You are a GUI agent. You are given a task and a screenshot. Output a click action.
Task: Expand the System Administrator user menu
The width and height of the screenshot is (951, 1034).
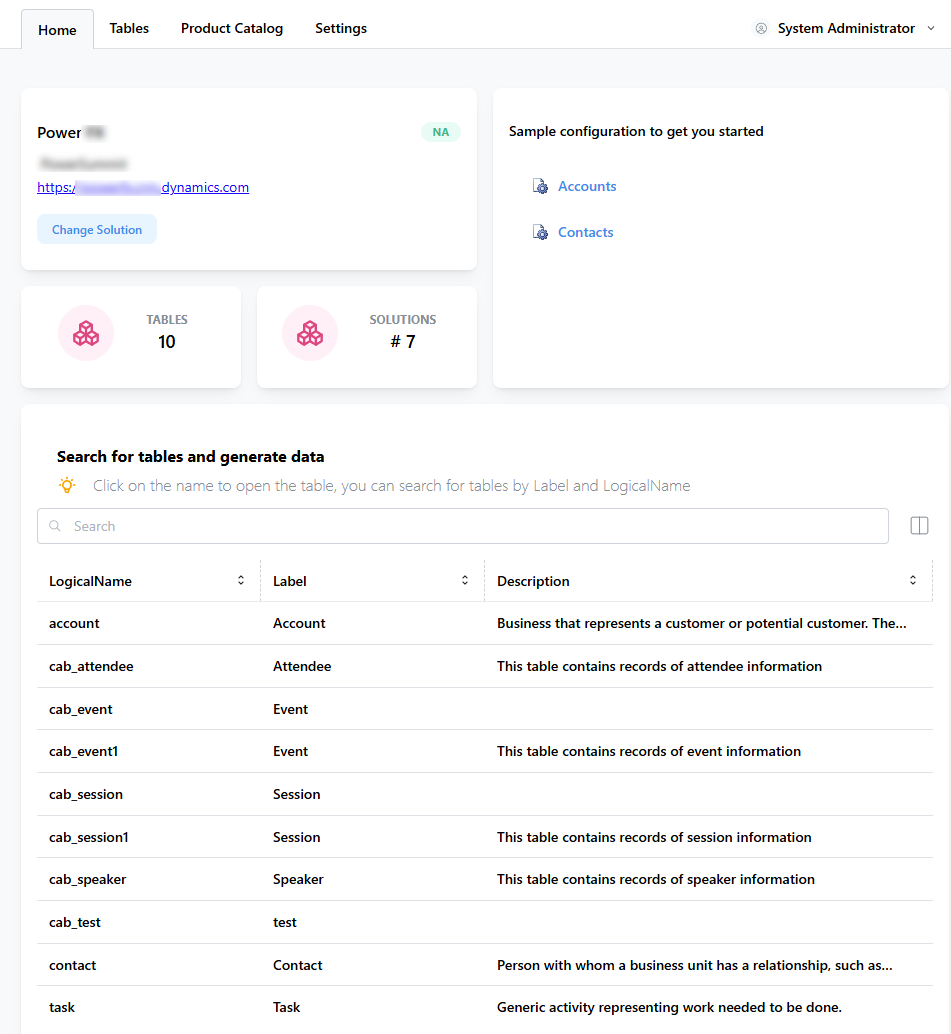pos(931,29)
